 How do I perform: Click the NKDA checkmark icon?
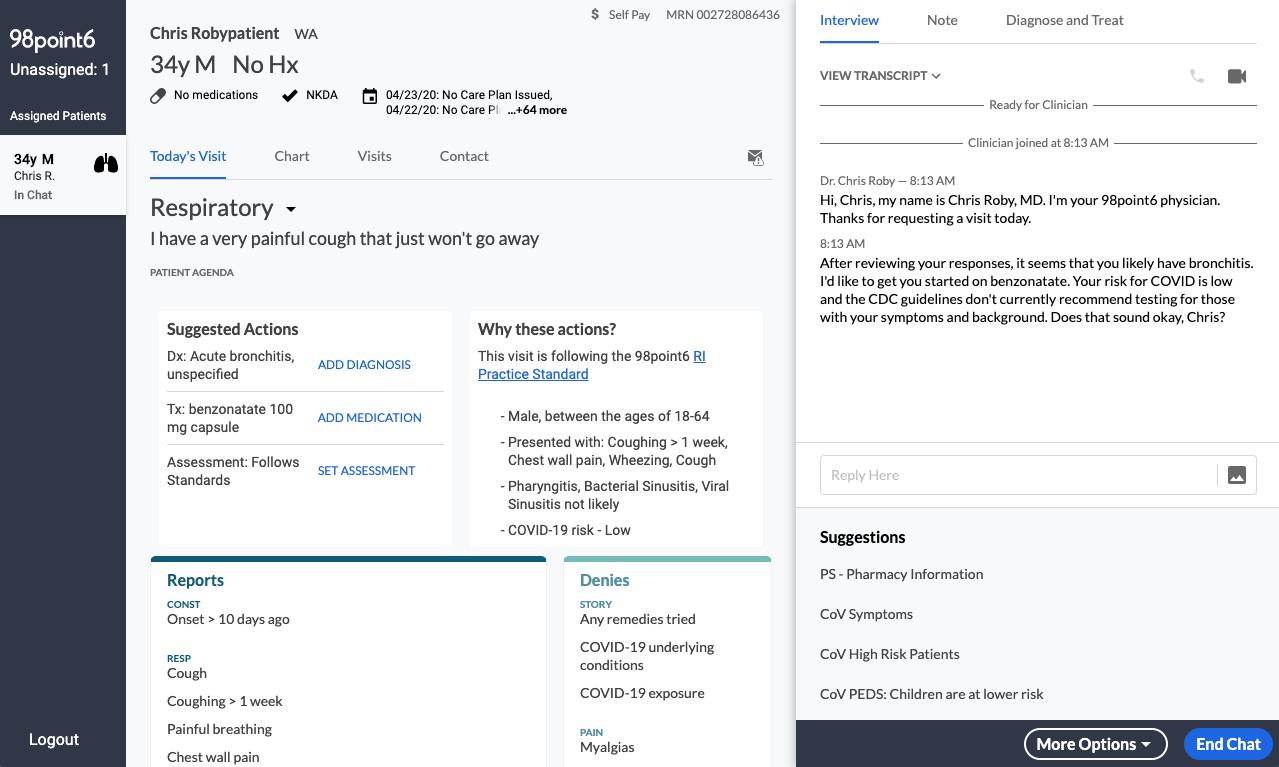[290, 96]
